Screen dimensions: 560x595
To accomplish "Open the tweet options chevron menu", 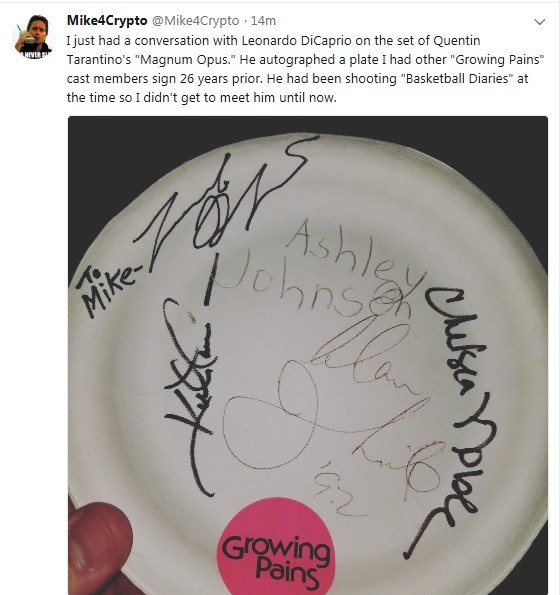I will click(x=539, y=22).
